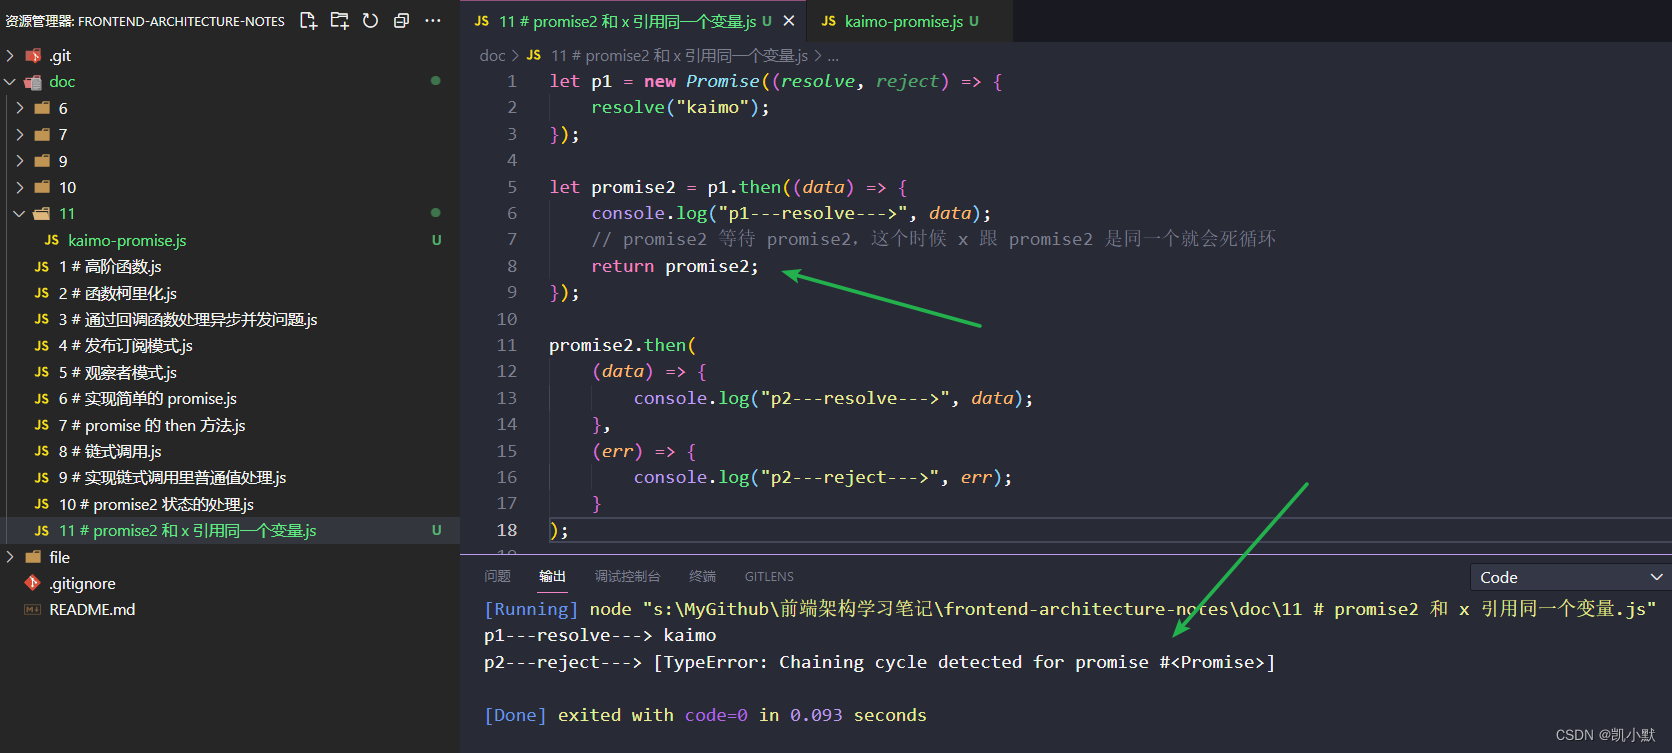Click 'resolve("kaimo");' on line 2
This screenshot has height=753, width=1672.
[680, 107]
